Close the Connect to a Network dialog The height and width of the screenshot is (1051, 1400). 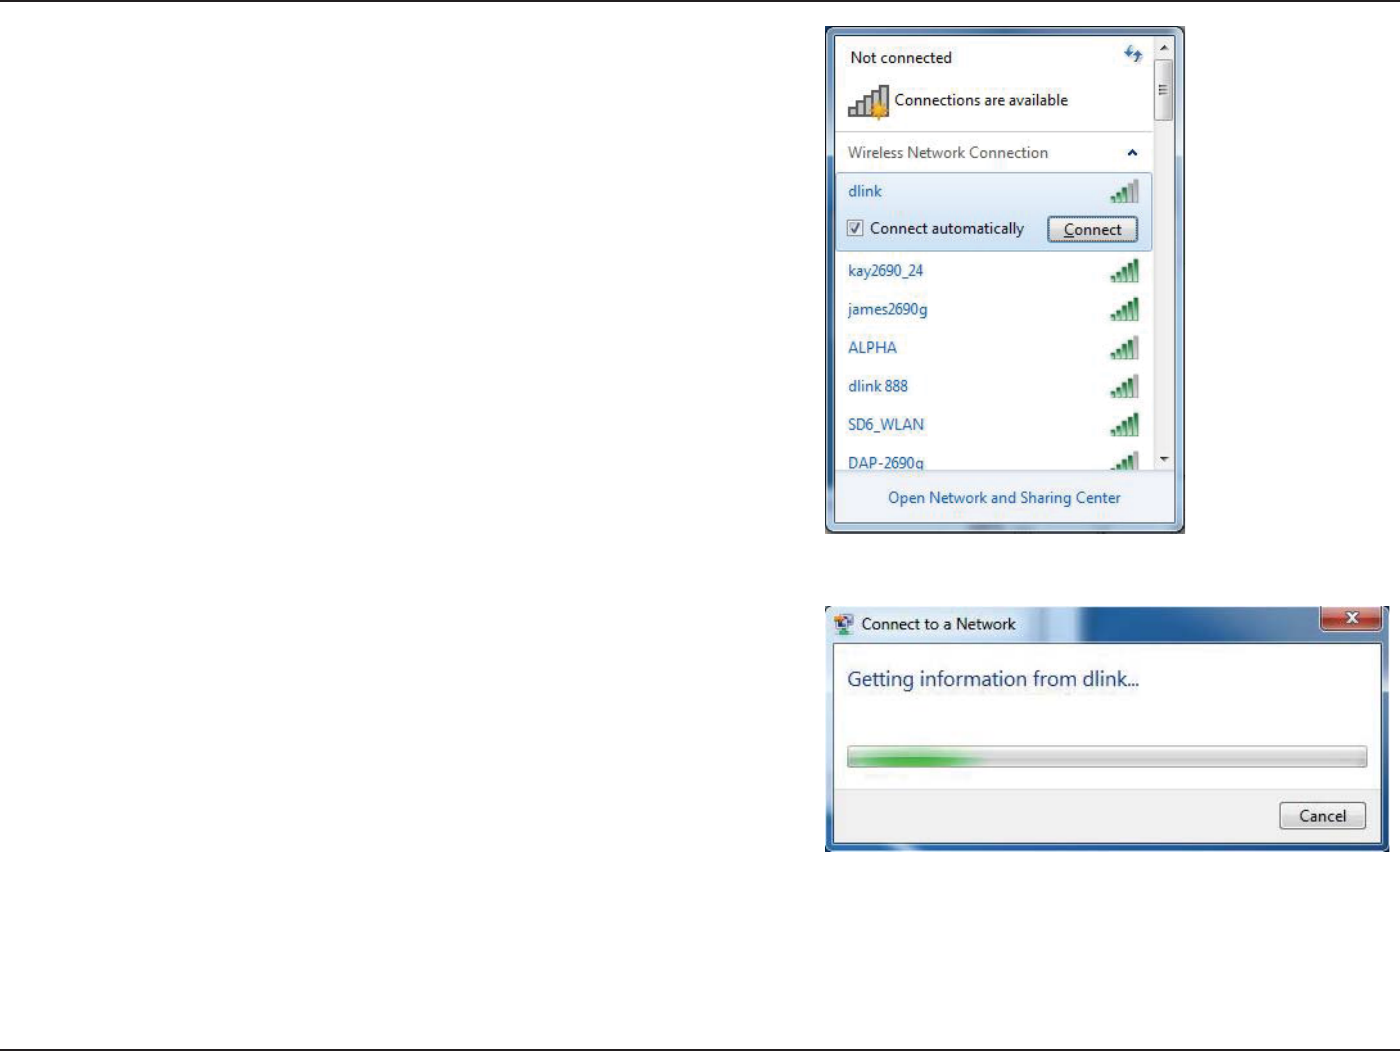pyautogui.click(x=1351, y=618)
